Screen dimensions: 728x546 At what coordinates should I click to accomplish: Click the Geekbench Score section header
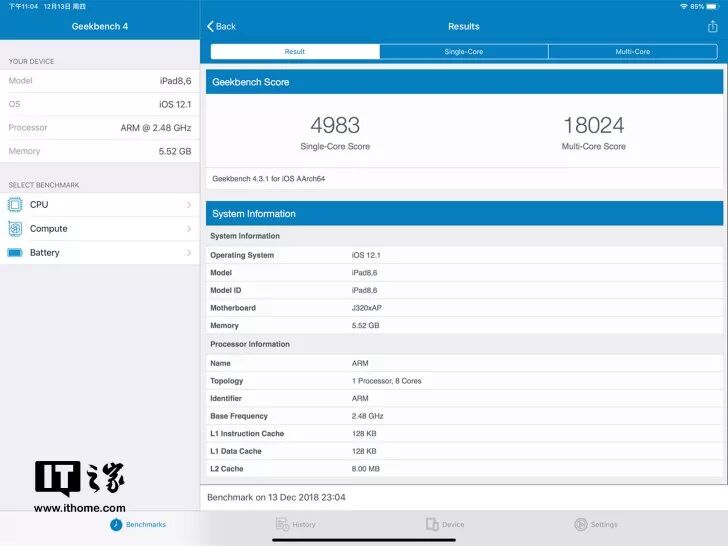tap(464, 82)
